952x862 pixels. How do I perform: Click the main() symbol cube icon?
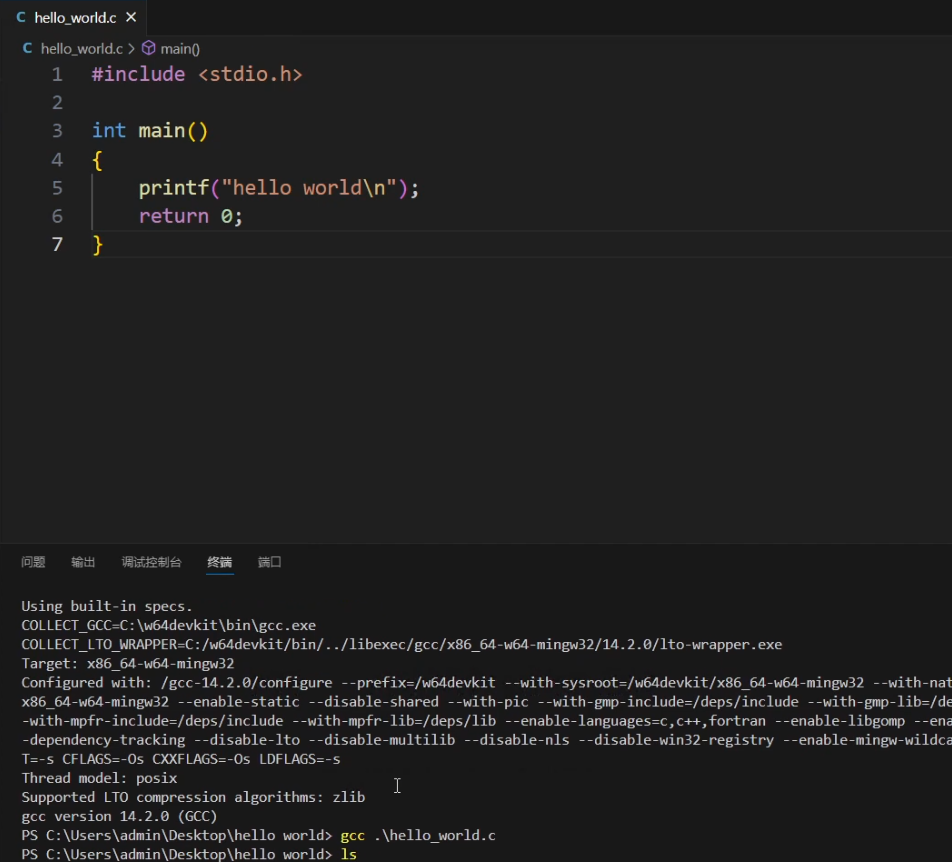tap(148, 48)
